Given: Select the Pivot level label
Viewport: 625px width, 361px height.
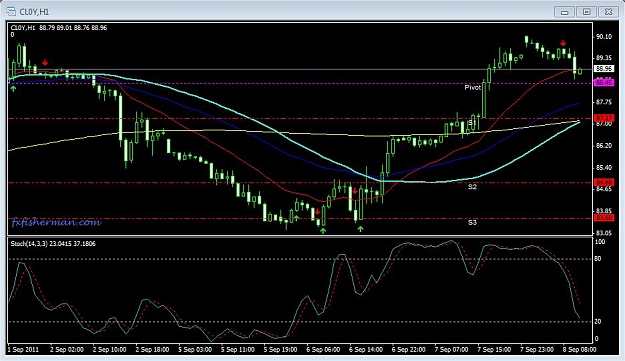Looking at the screenshot, I should tap(473, 87).
